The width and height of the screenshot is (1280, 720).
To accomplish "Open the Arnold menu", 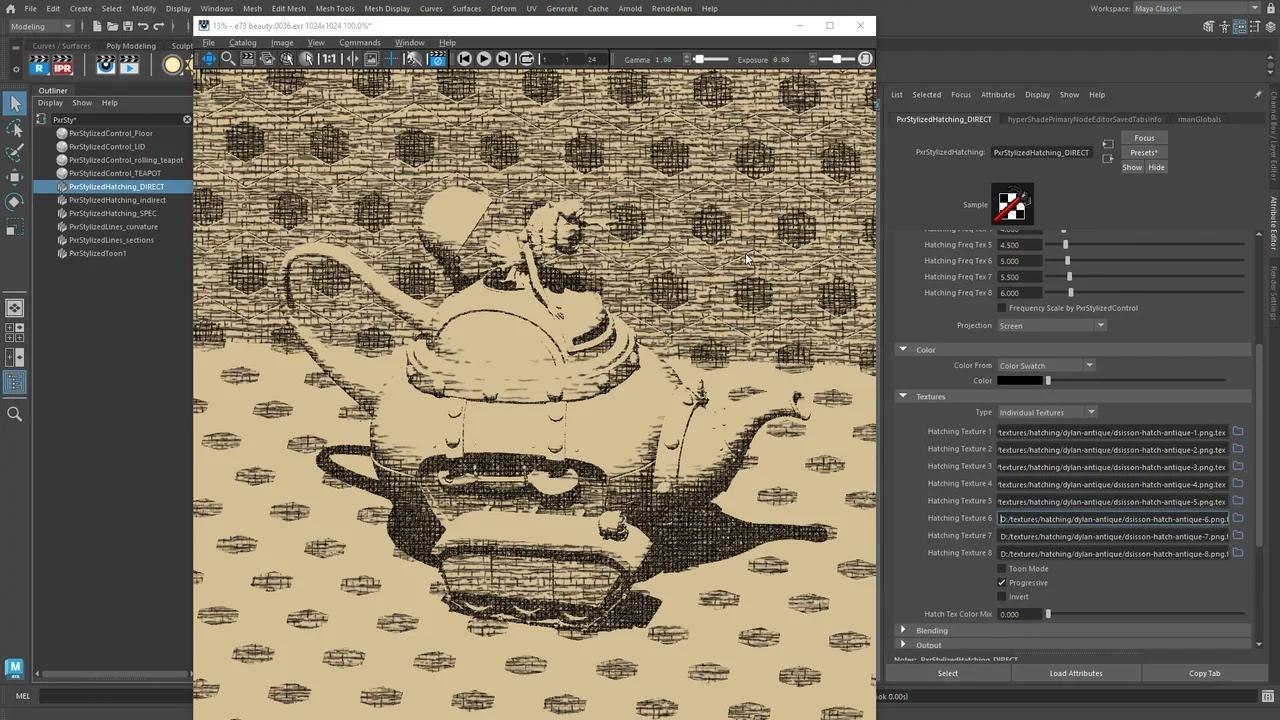I will click(x=630, y=8).
